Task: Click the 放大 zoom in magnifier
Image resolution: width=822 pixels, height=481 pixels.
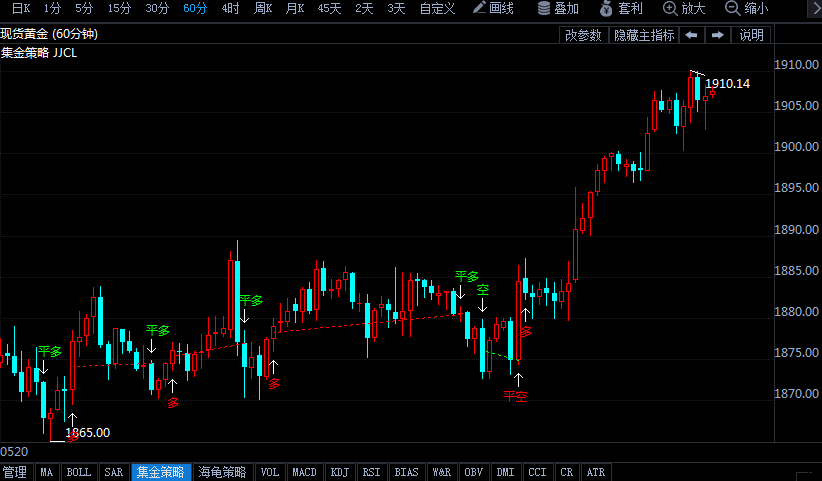Action: [x=684, y=8]
